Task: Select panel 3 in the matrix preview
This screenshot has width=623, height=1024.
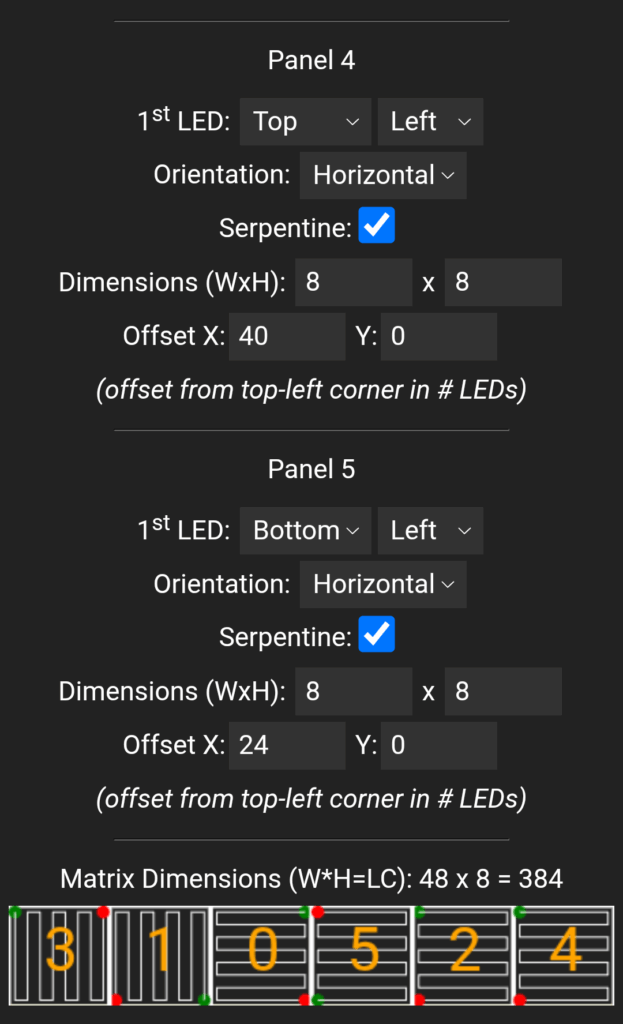Action: [59, 955]
